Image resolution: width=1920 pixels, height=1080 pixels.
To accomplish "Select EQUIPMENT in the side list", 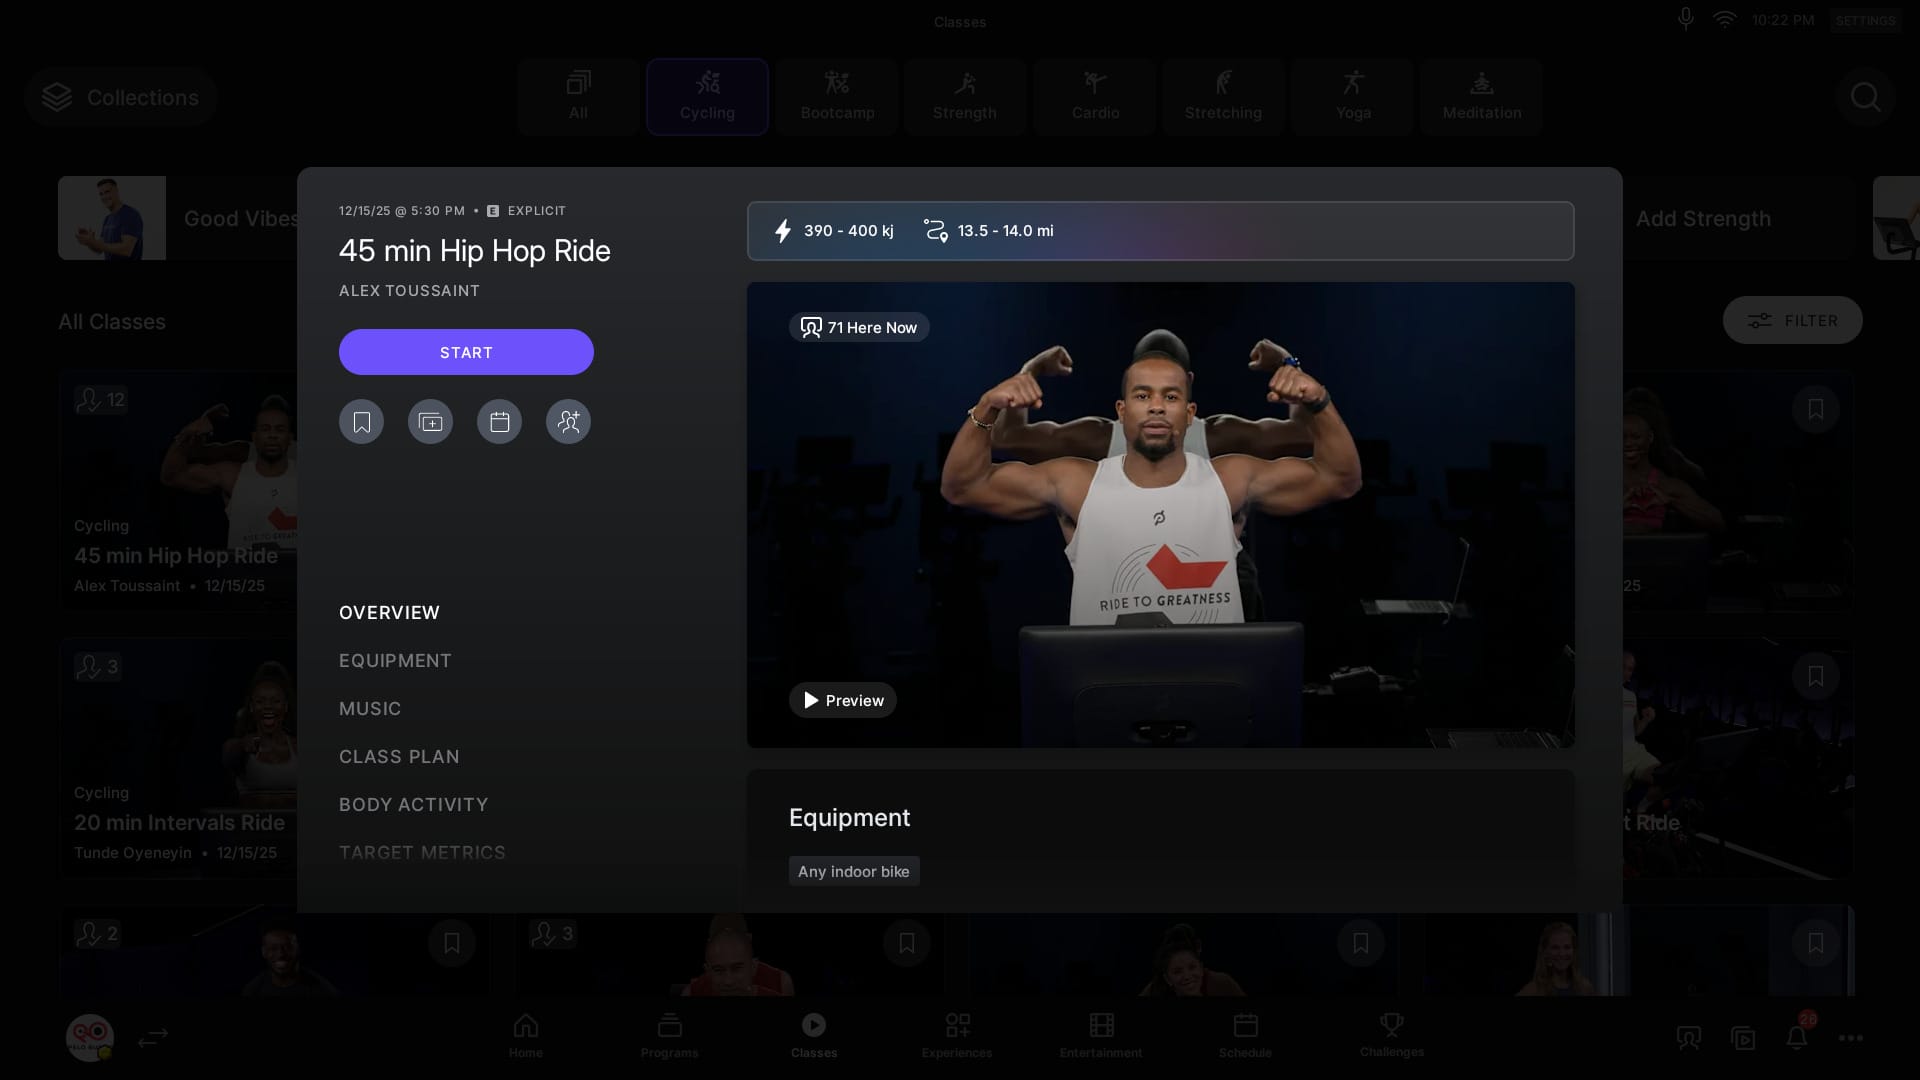I will point(395,661).
